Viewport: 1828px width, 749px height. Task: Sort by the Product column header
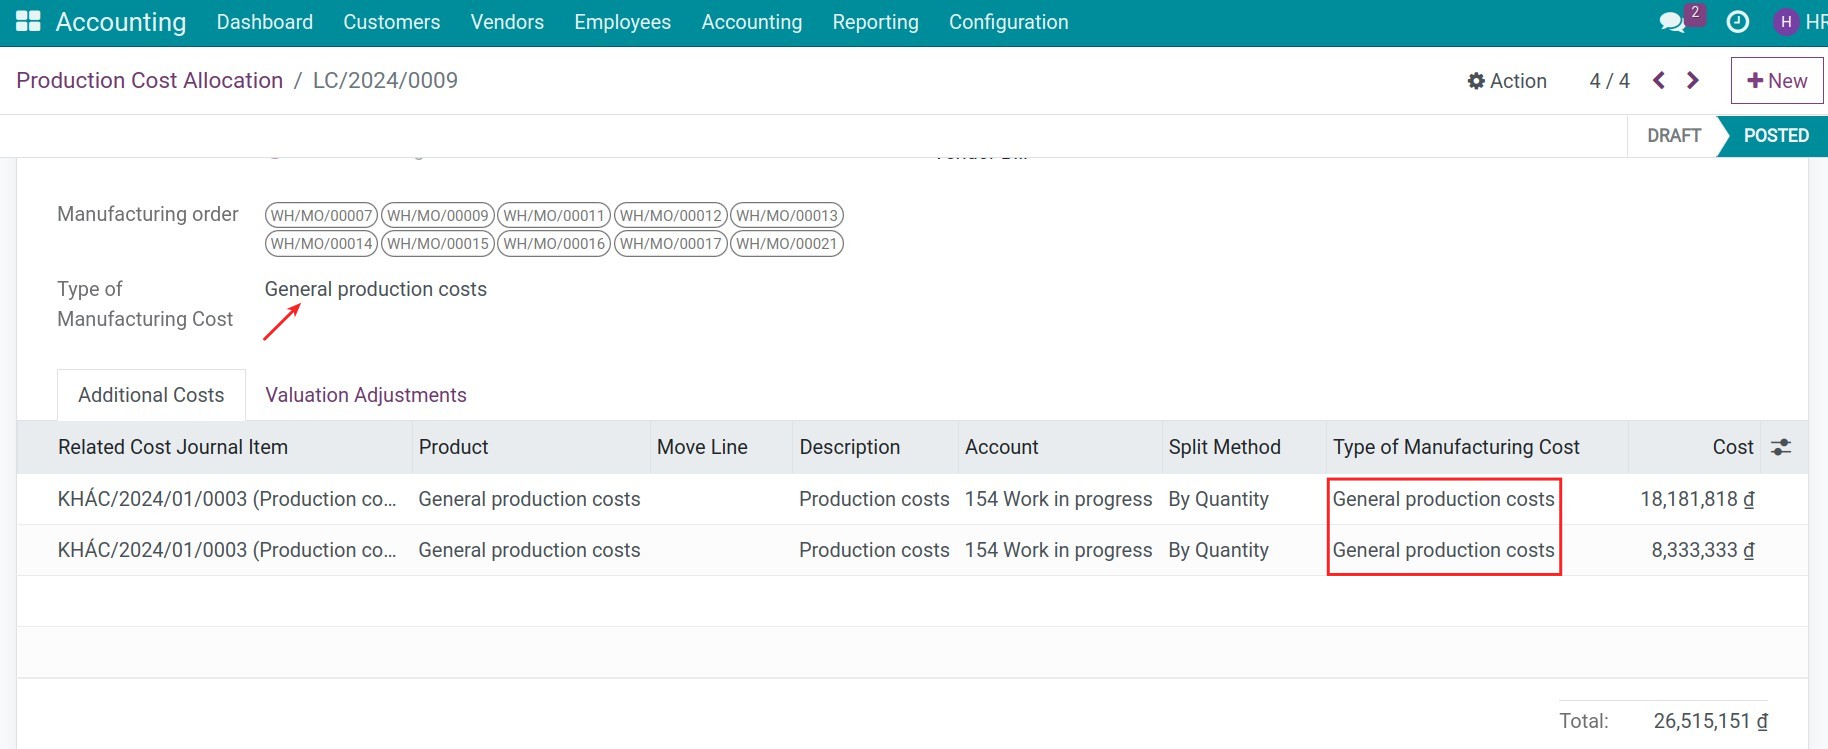[x=531, y=447]
